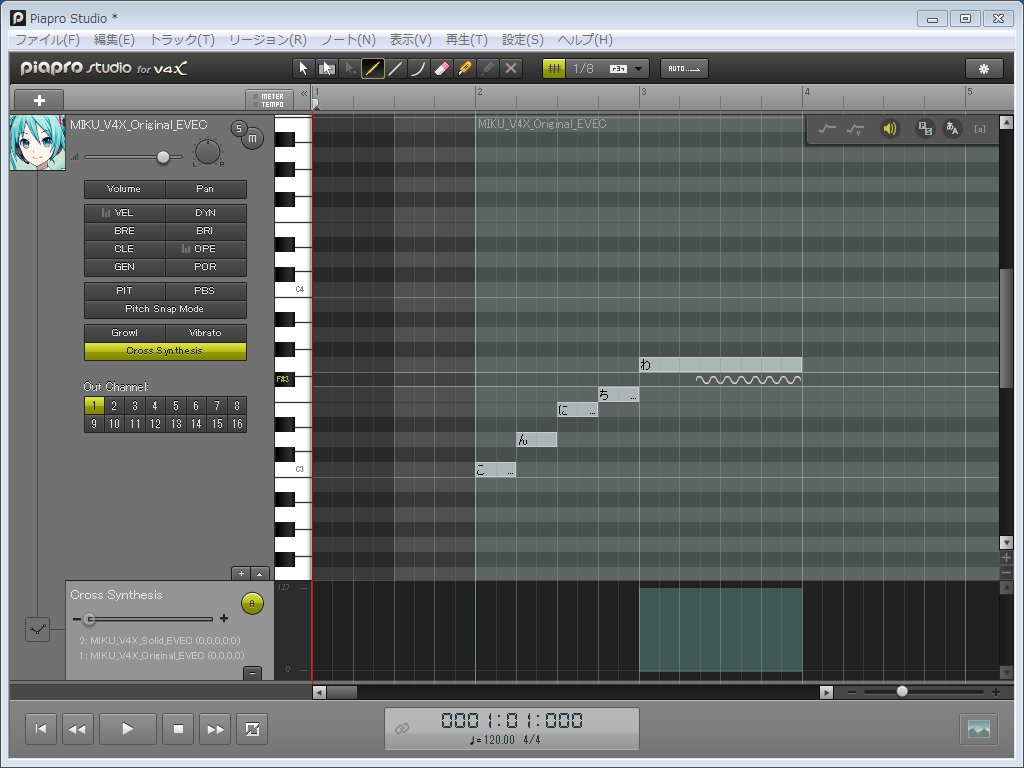
Task: Click the あA language switch icon
Action: pos(952,129)
